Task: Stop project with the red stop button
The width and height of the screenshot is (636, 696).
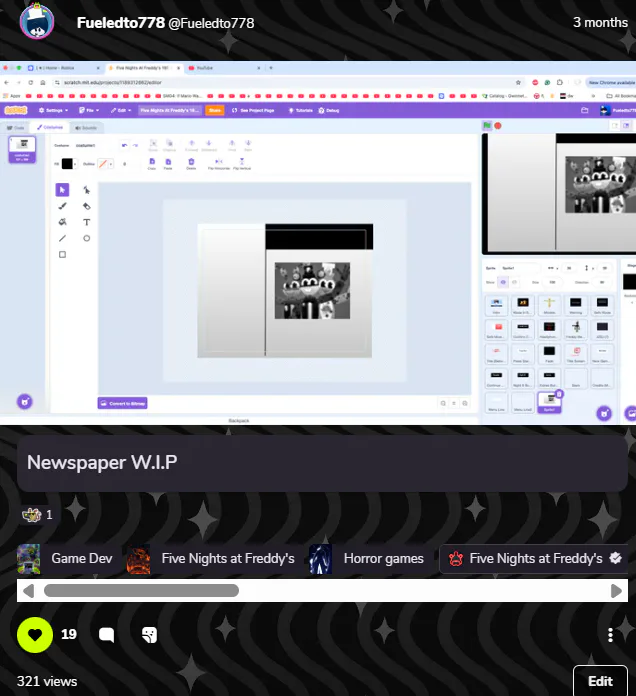Action: tap(498, 126)
